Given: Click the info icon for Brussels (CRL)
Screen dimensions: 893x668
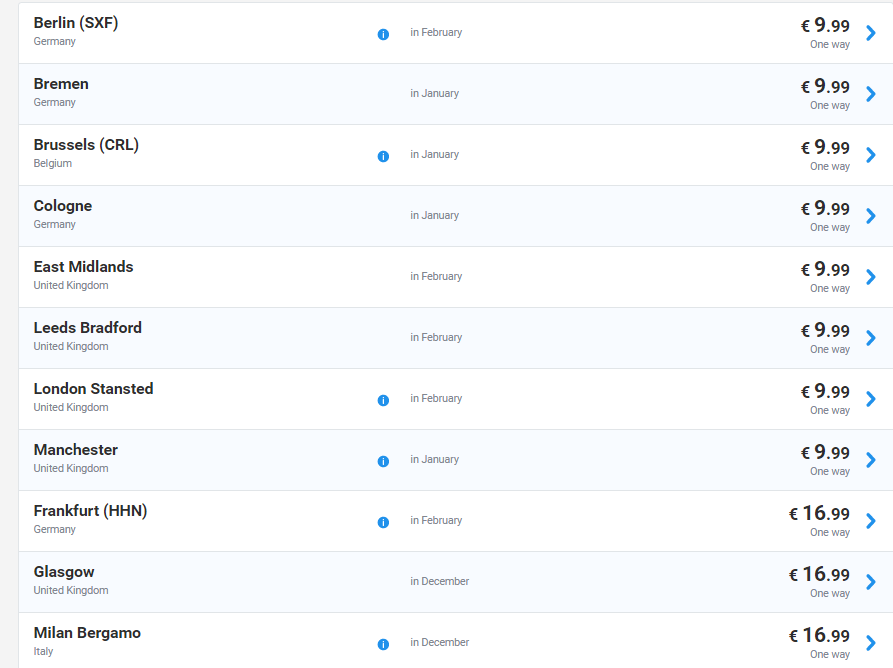Looking at the screenshot, I should [x=383, y=156].
